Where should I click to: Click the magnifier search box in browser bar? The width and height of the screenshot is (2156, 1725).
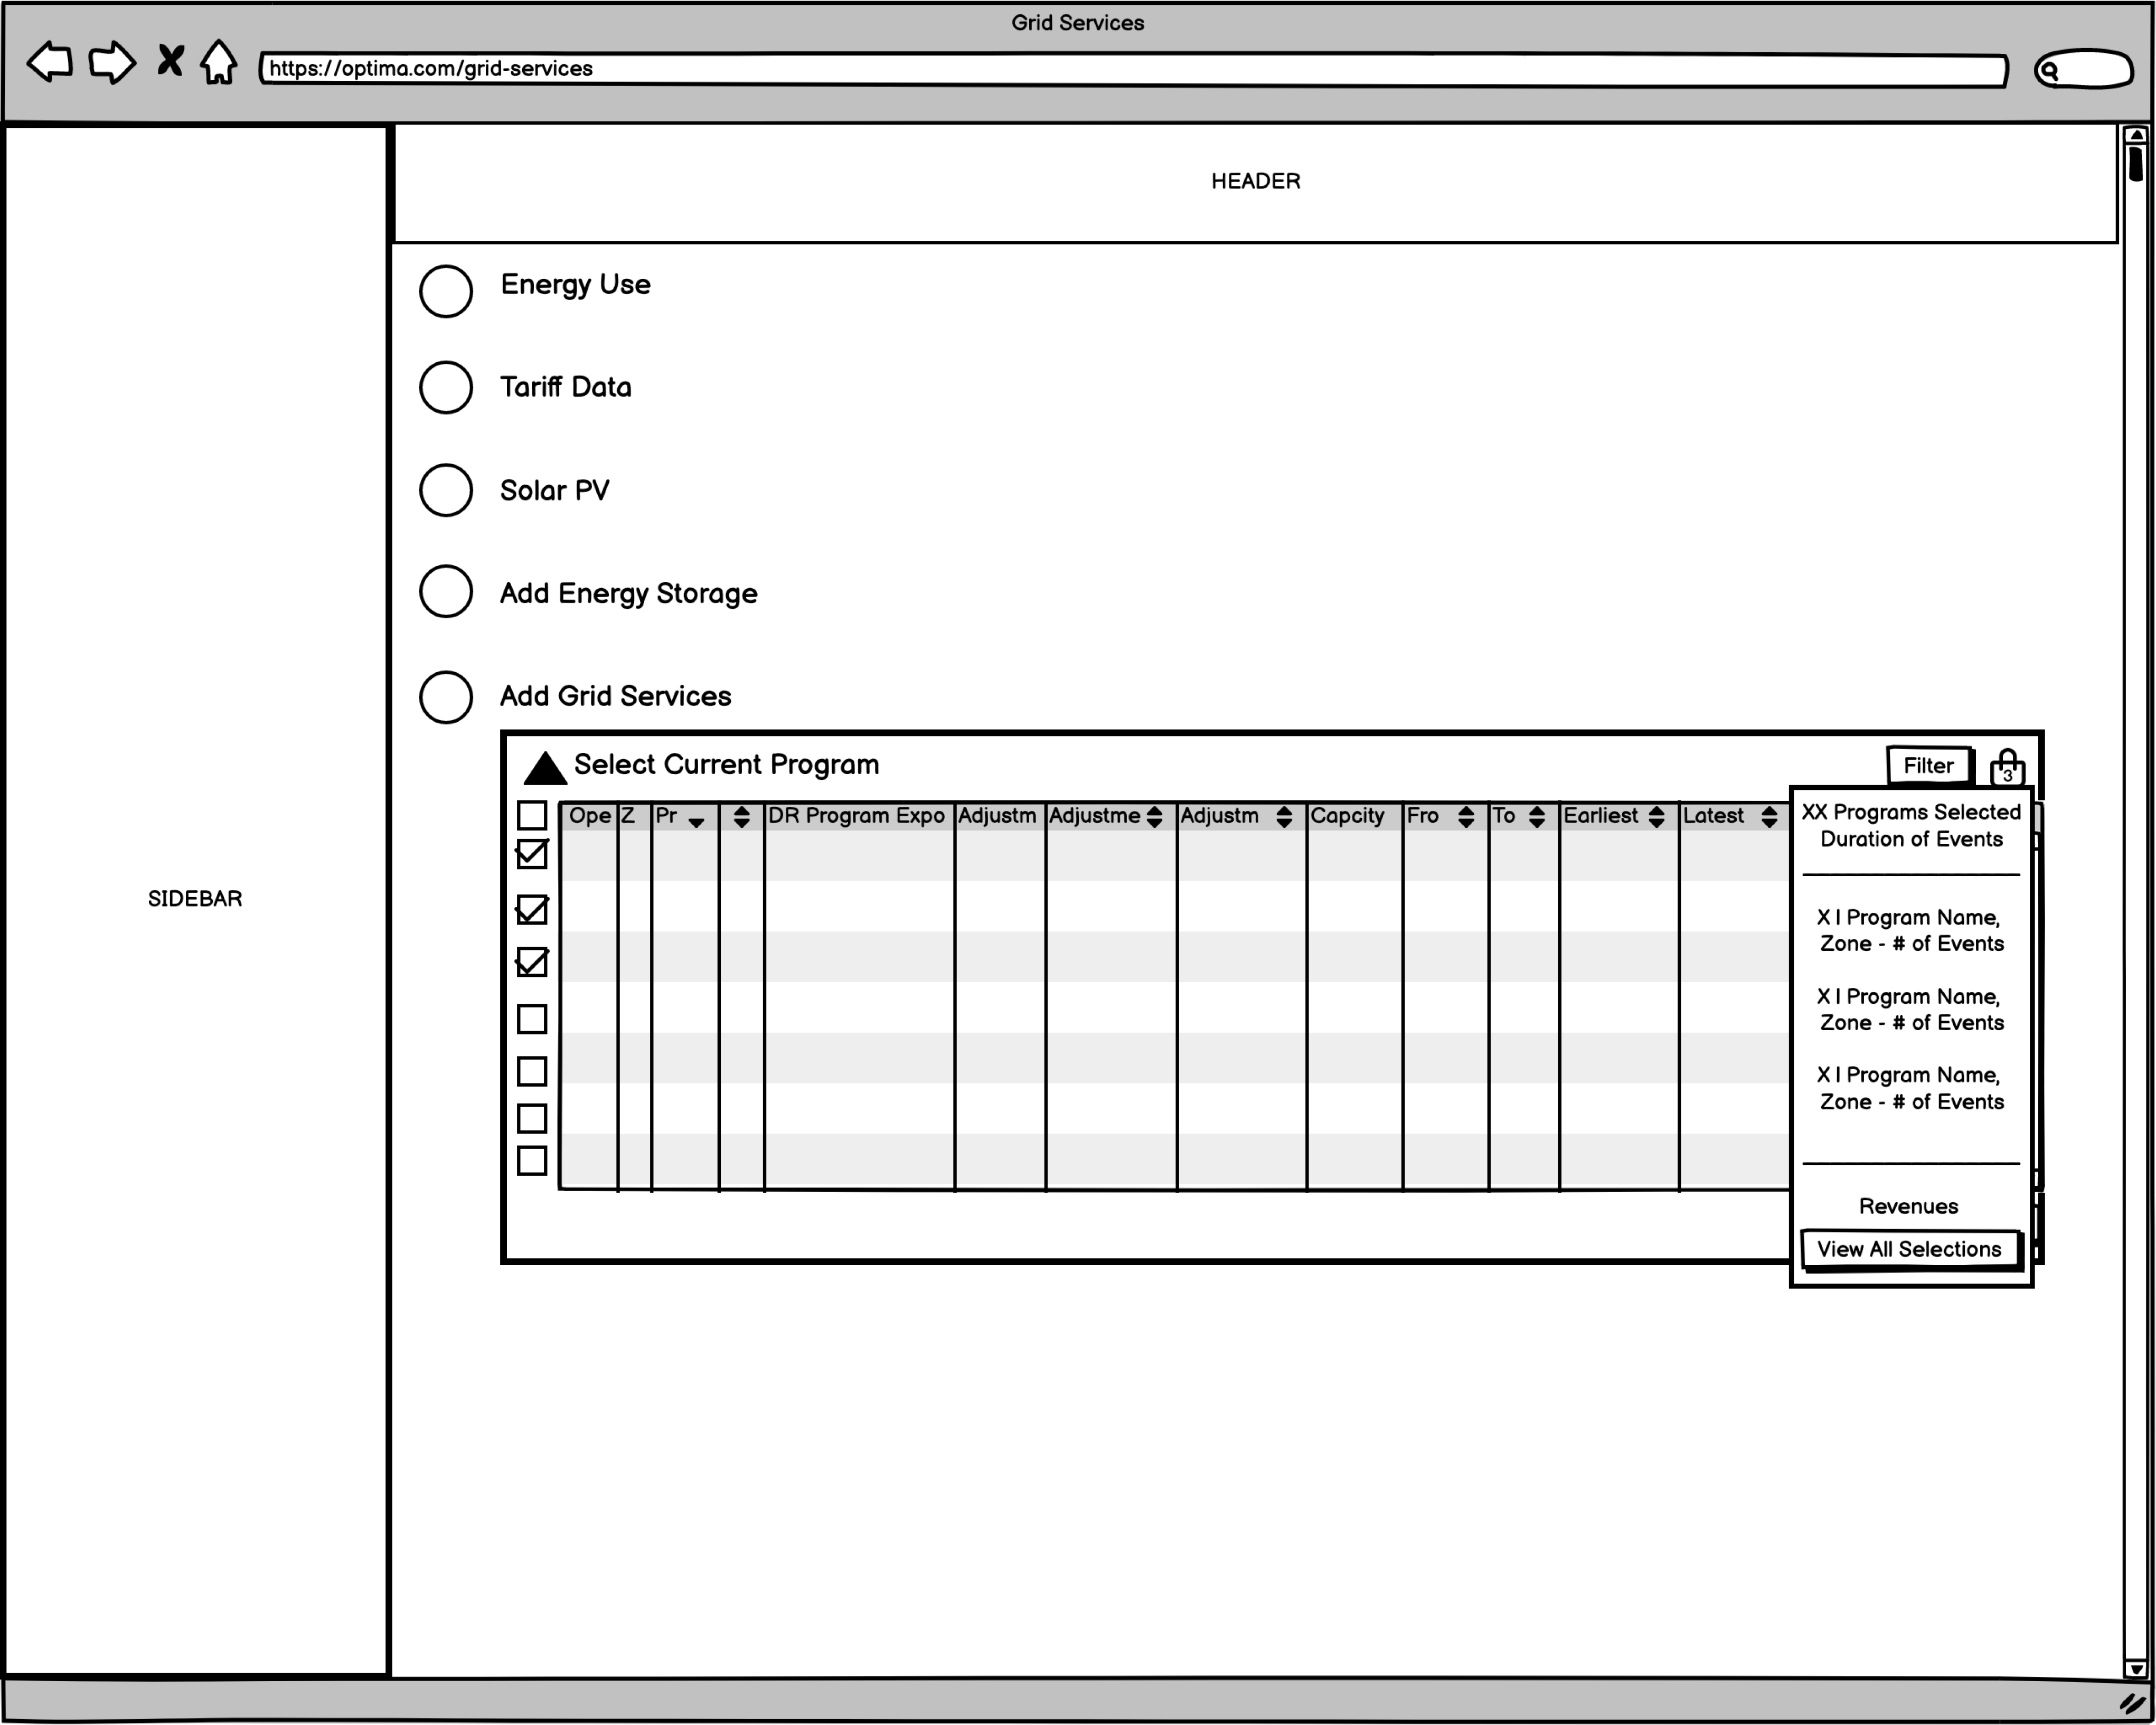[2084, 69]
